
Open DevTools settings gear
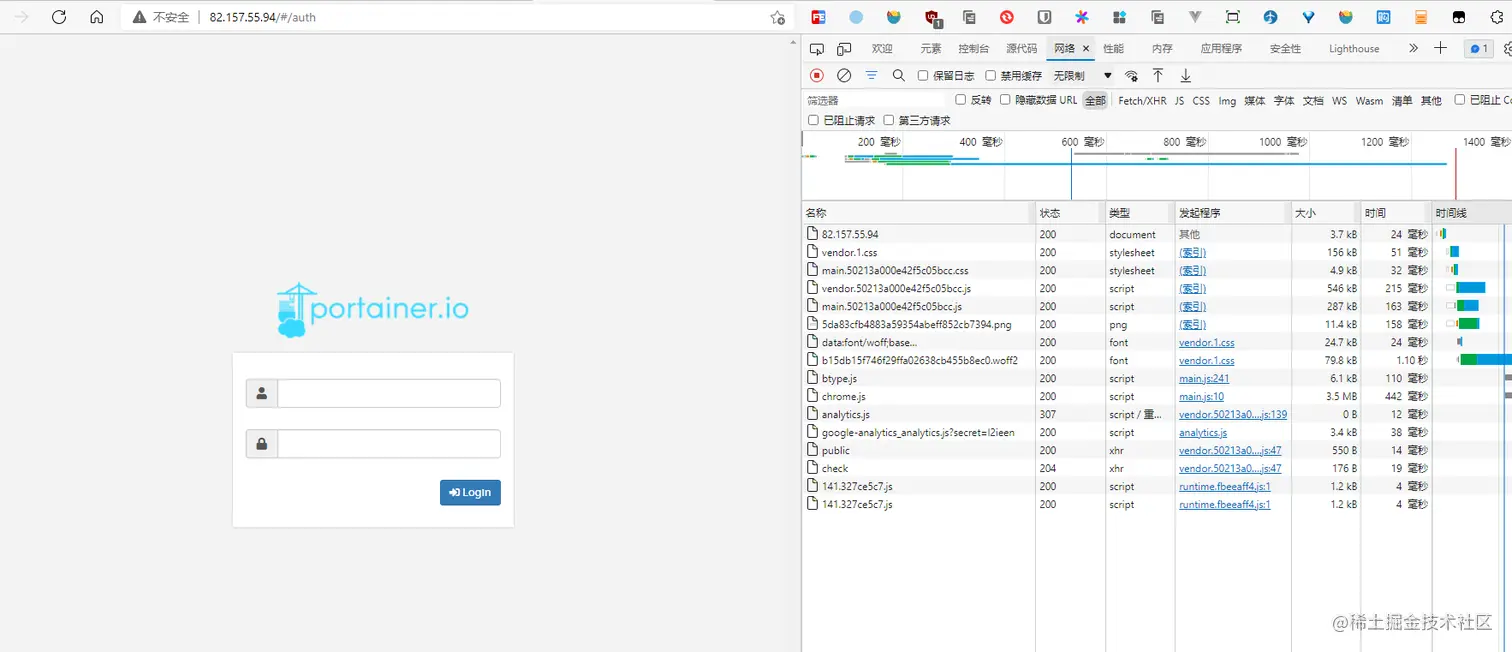coord(1508,48)
